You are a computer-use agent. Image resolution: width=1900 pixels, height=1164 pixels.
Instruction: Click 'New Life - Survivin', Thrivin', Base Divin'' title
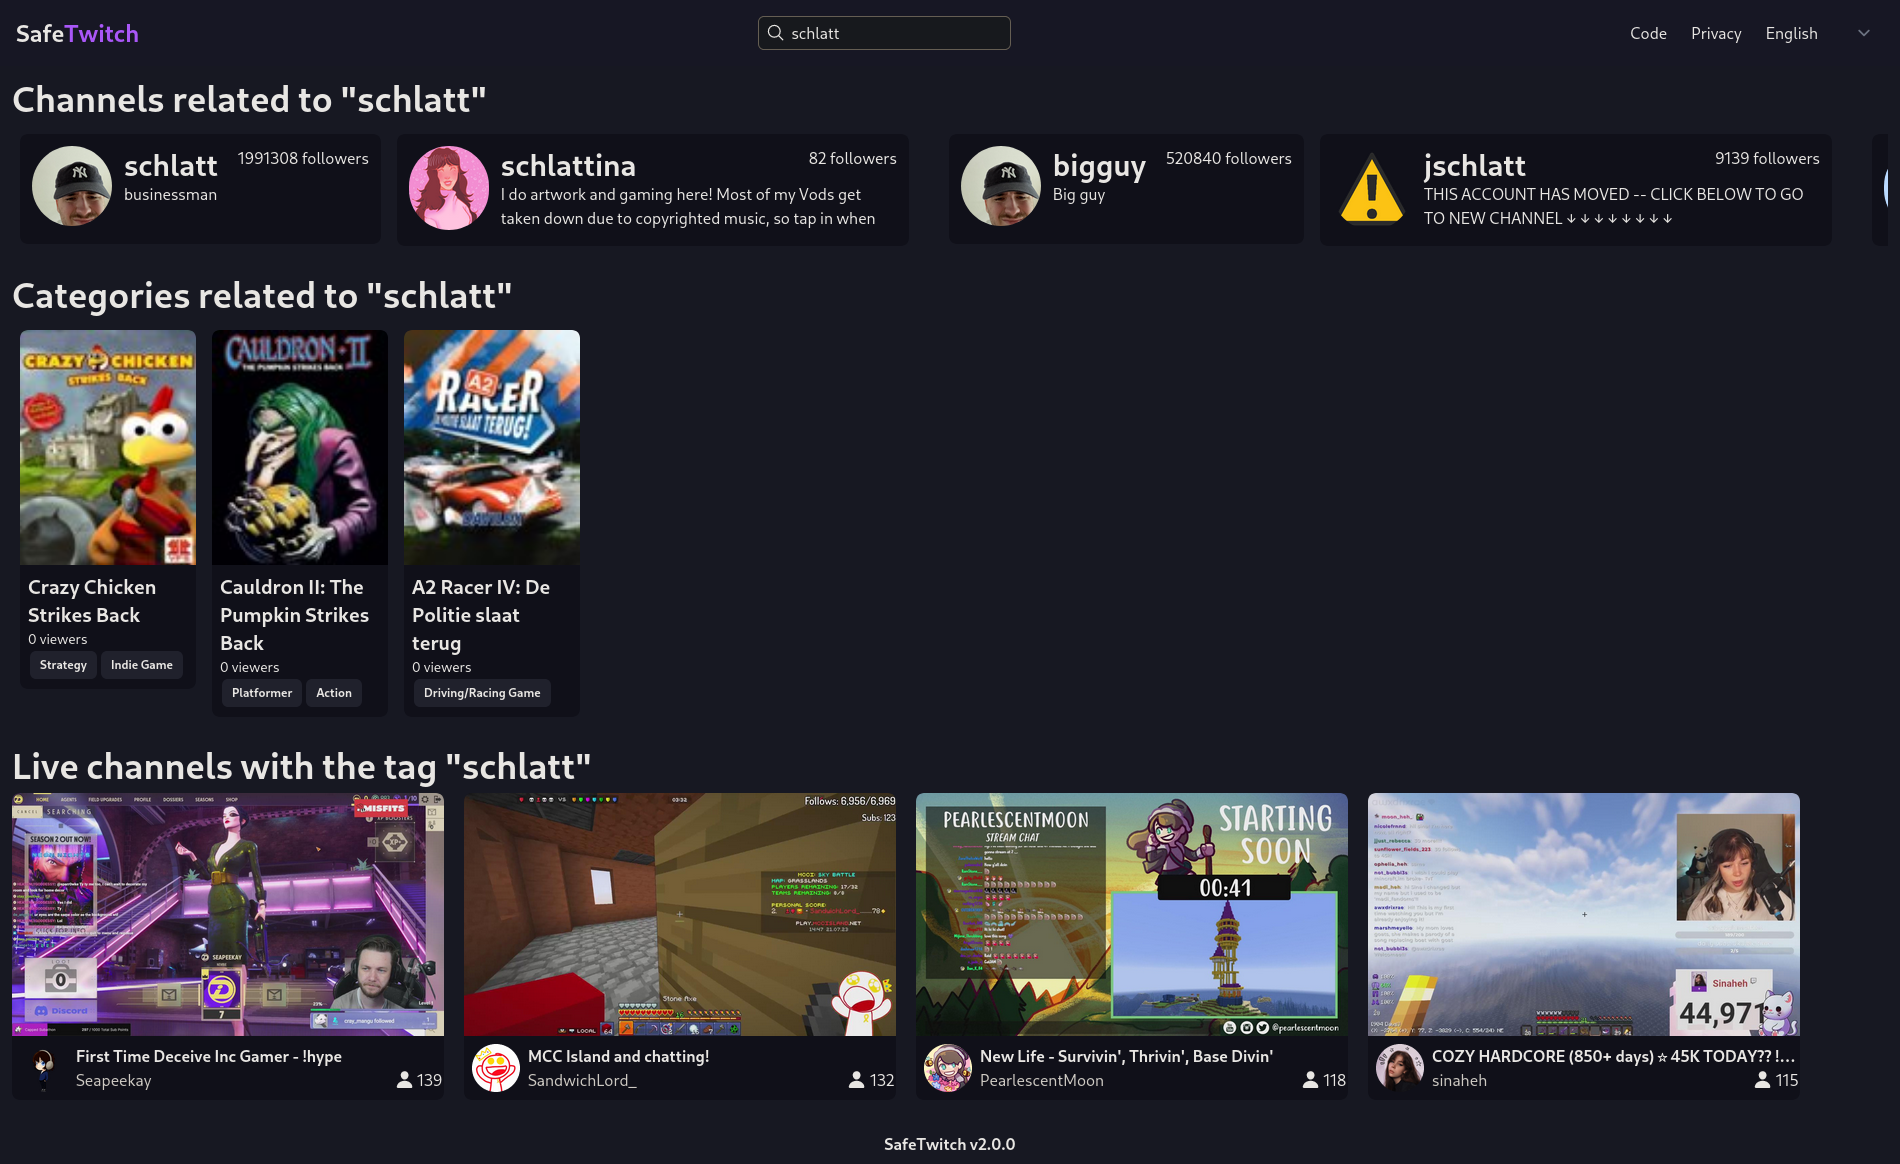click(x=1126, y=1056)
